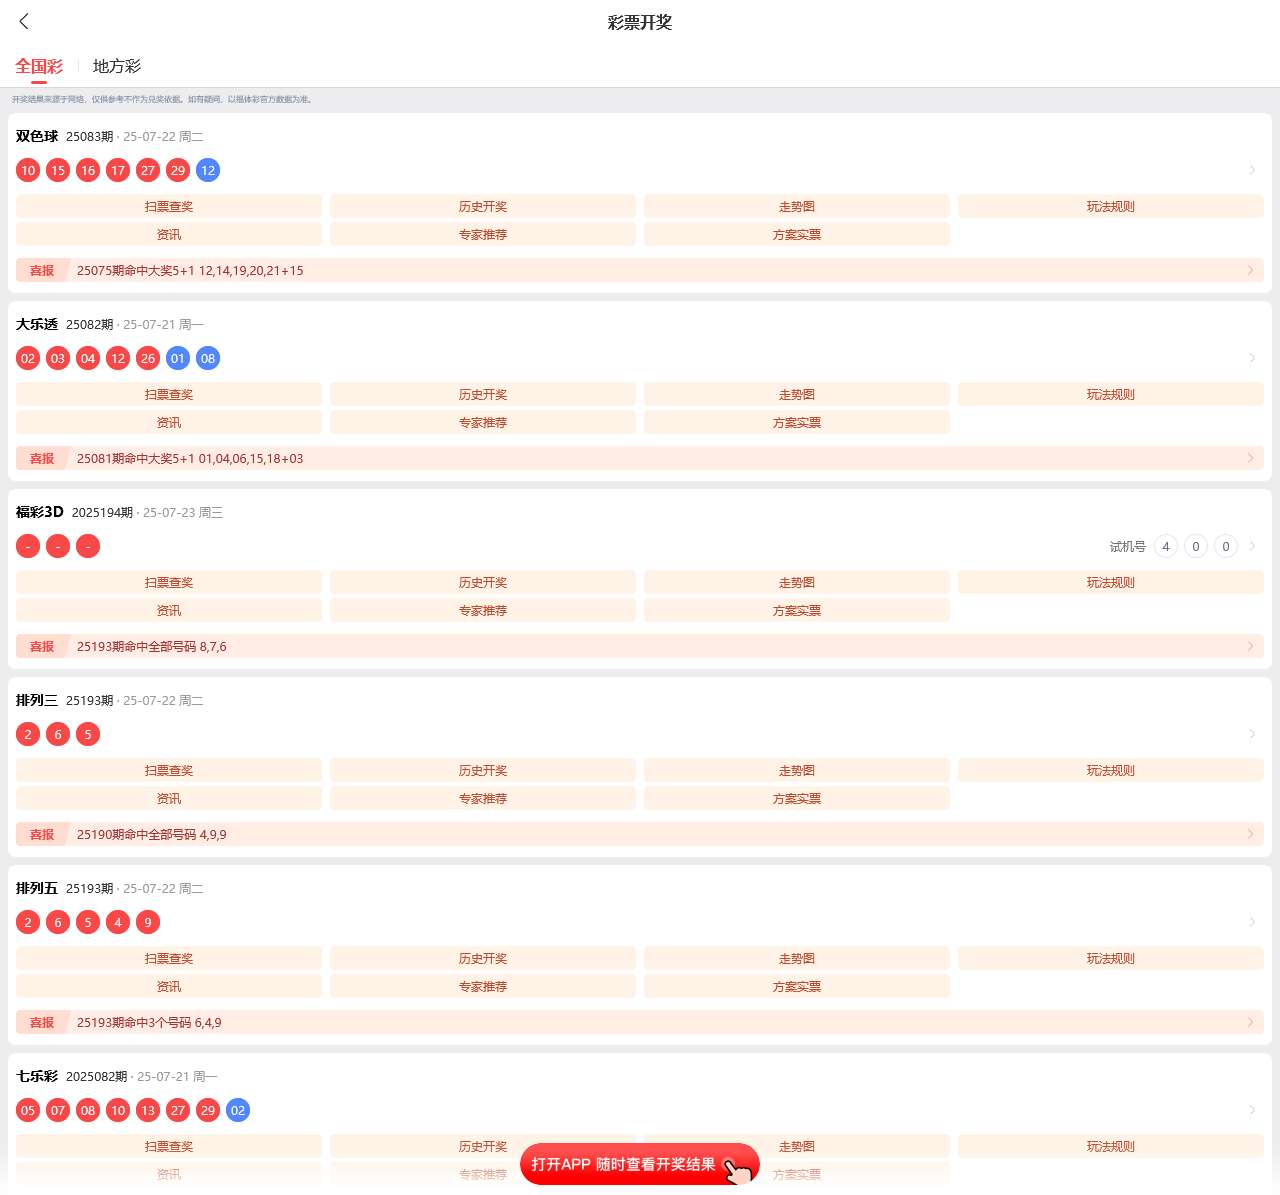Click the 双色球 lottery title
This screenshot has width=1280, height=1195.
click(x=37, y=136)
